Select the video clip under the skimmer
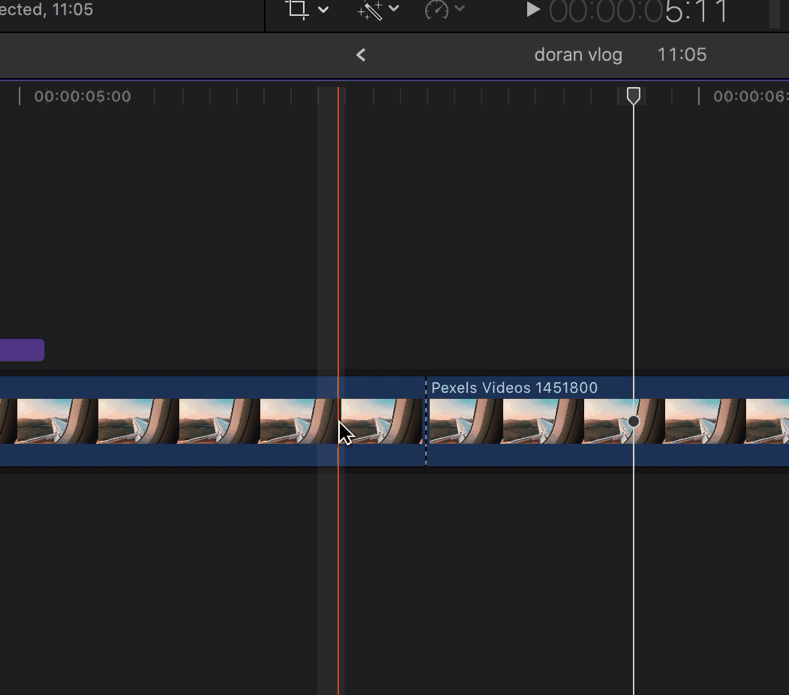The width and height of the screenshot is (789, 695). [212, 421]
